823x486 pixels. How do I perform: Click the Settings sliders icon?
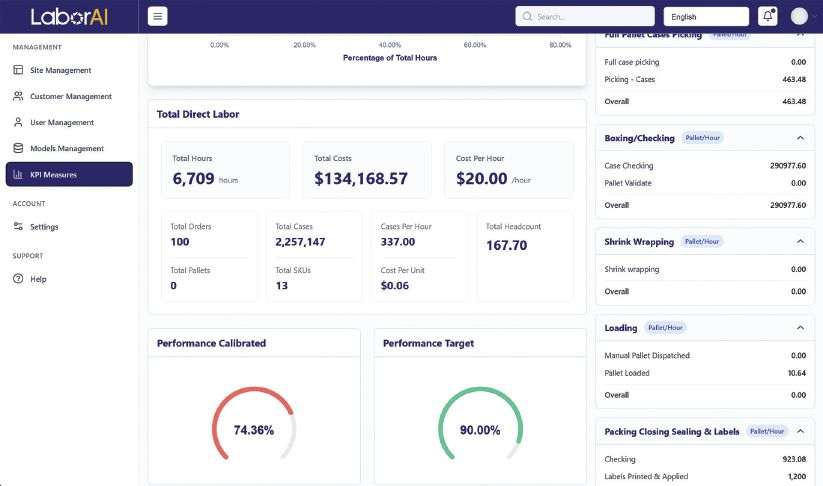pos(18,226)
